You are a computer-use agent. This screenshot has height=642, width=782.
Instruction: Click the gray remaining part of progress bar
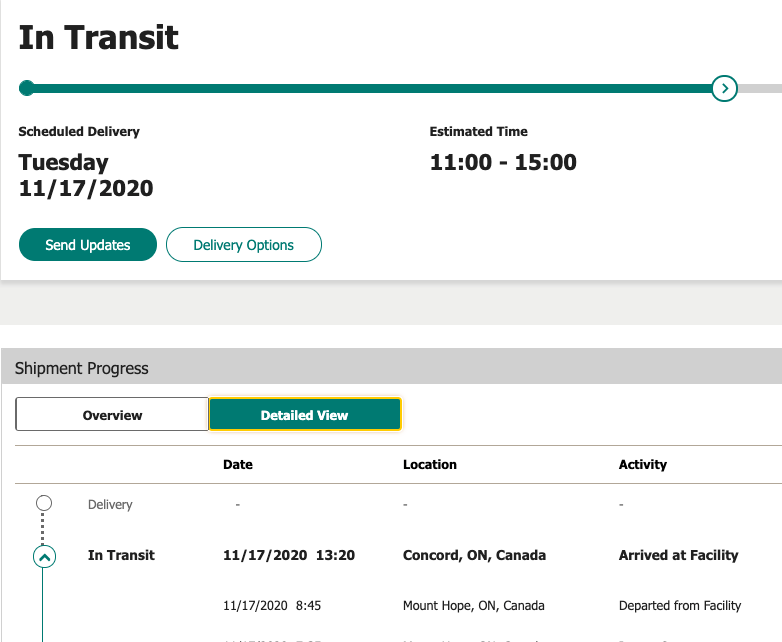pyautogui.click(x=760, y=88)
